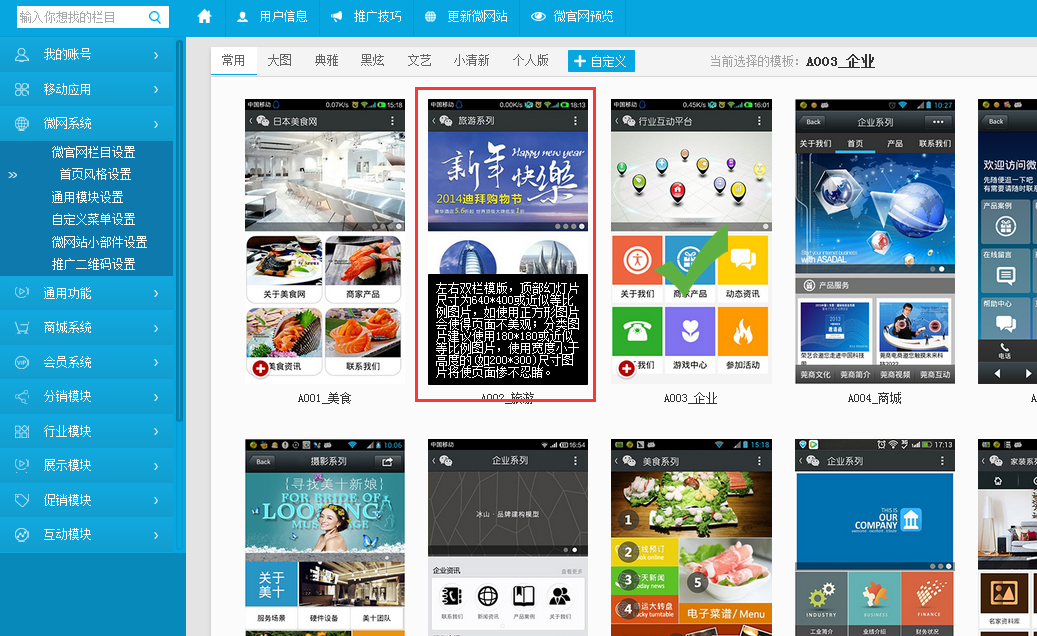Switch to the 小清新 tab
Viewport: 1037px width, 636px height.
pos(471,61)
